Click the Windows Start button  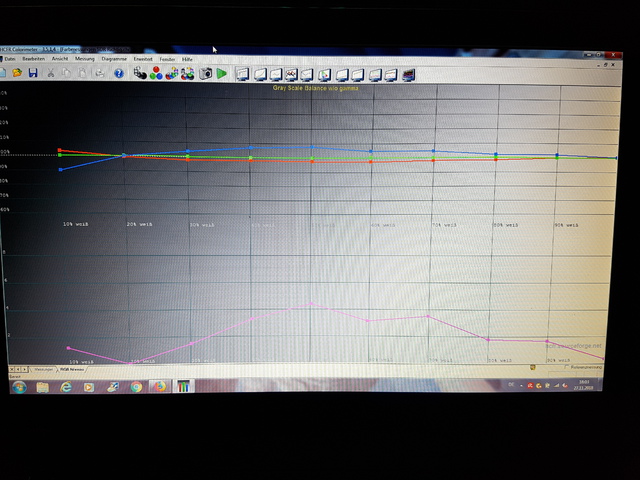tap(17, 387)
